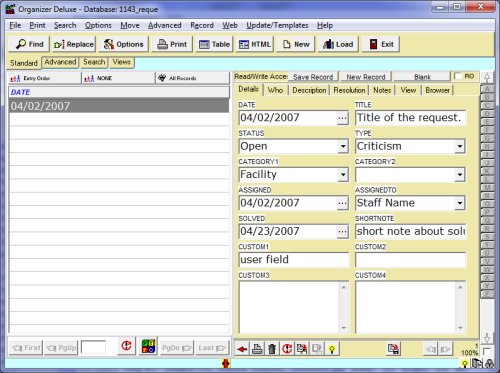Generate HTML with the HTML button
500x373 pixels.
(255, 44)
